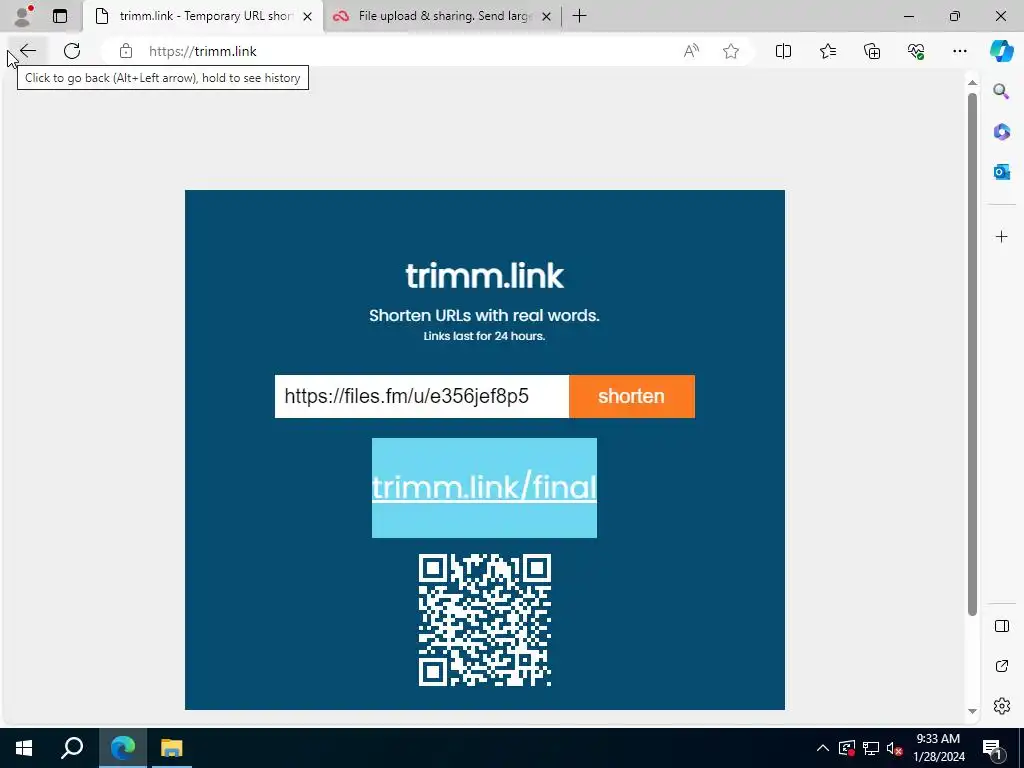Open Browser essentials heart icon

pos(916,51)
